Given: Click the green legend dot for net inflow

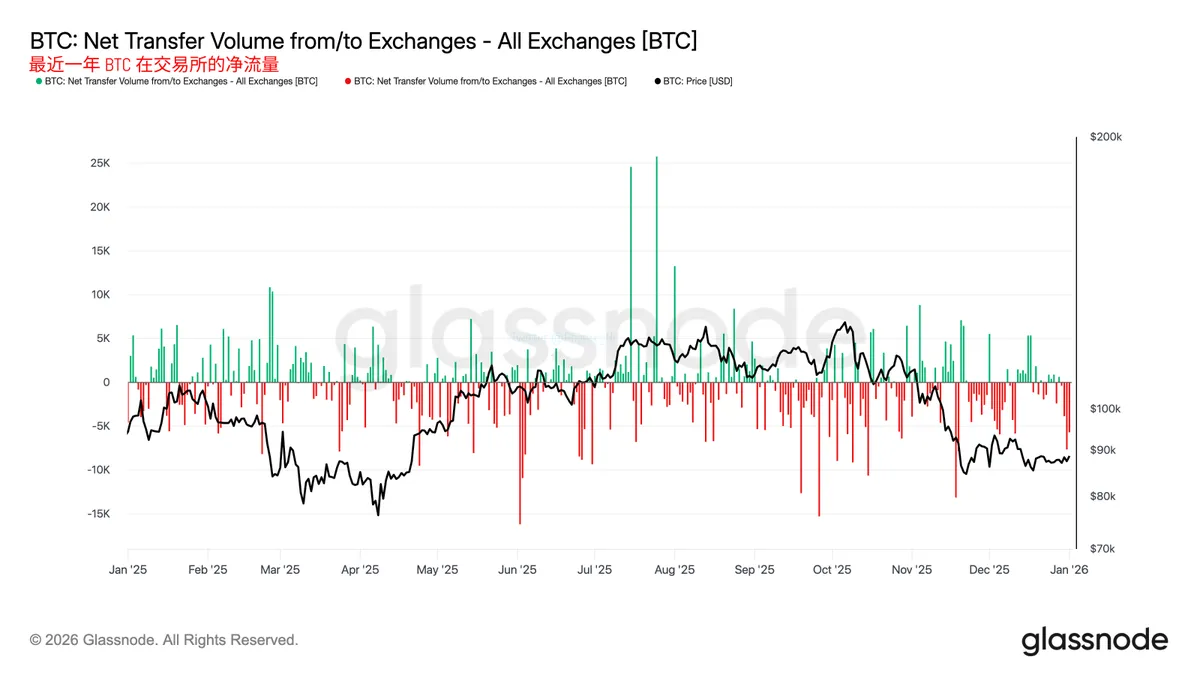Looking at the screenshot, I should [x=38, y=81].
